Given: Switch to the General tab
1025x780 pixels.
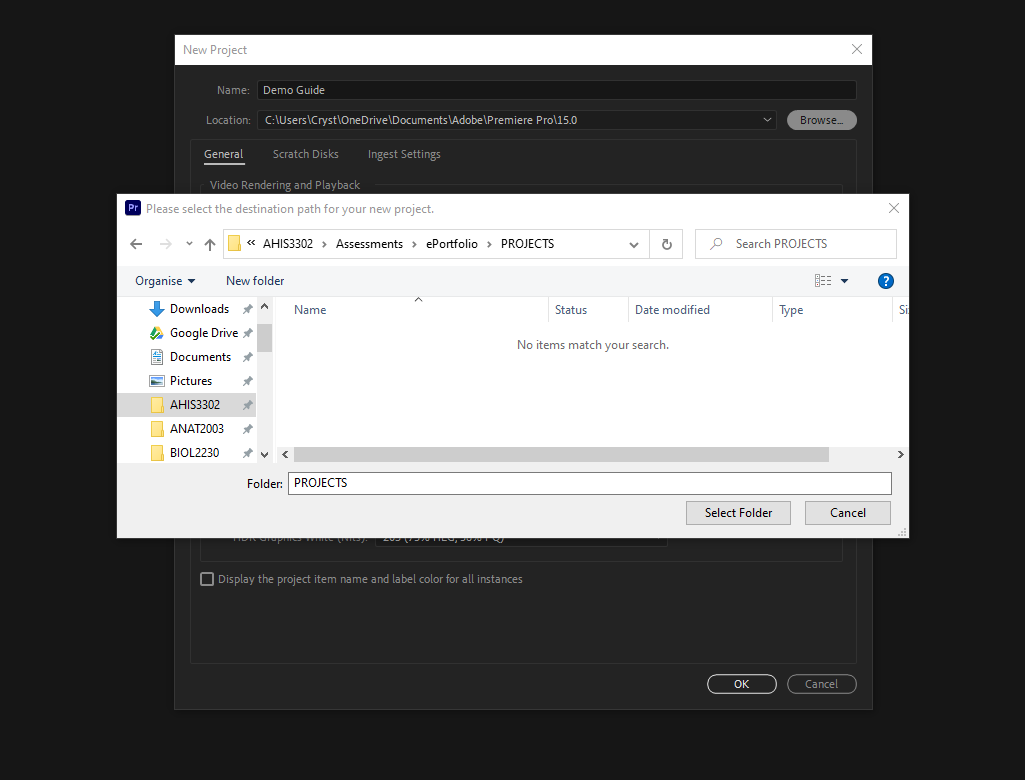Looking at the screenshot, I should tap(224, 154).
